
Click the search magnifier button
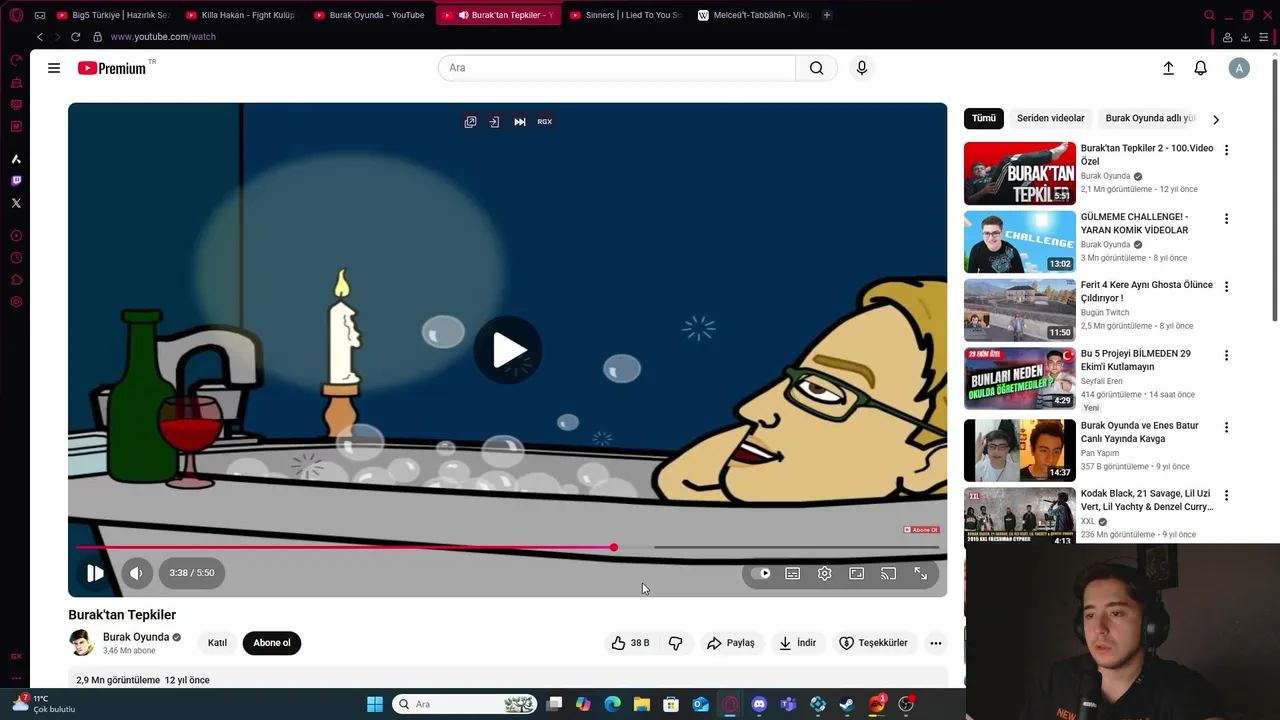(x=816, y=68)
